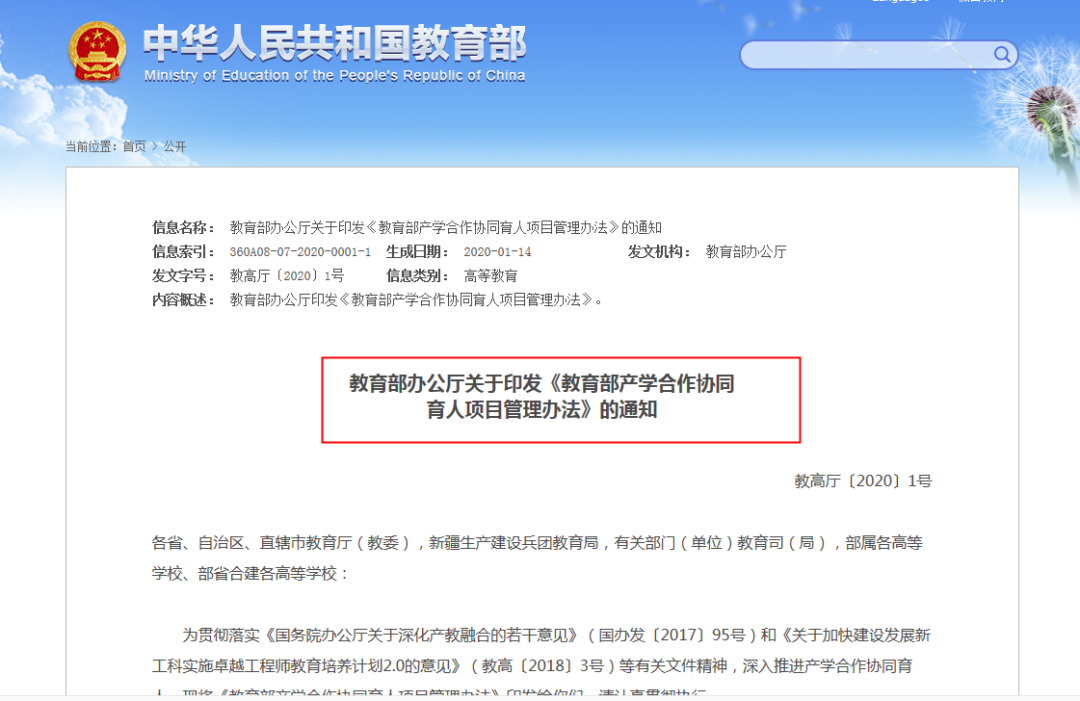This screenshot has width=1080, height=701.
Task: Click right-aligned 教高厅〔2020〕1号 below headline
Action: pyautogui.click(x=863, y=481)
